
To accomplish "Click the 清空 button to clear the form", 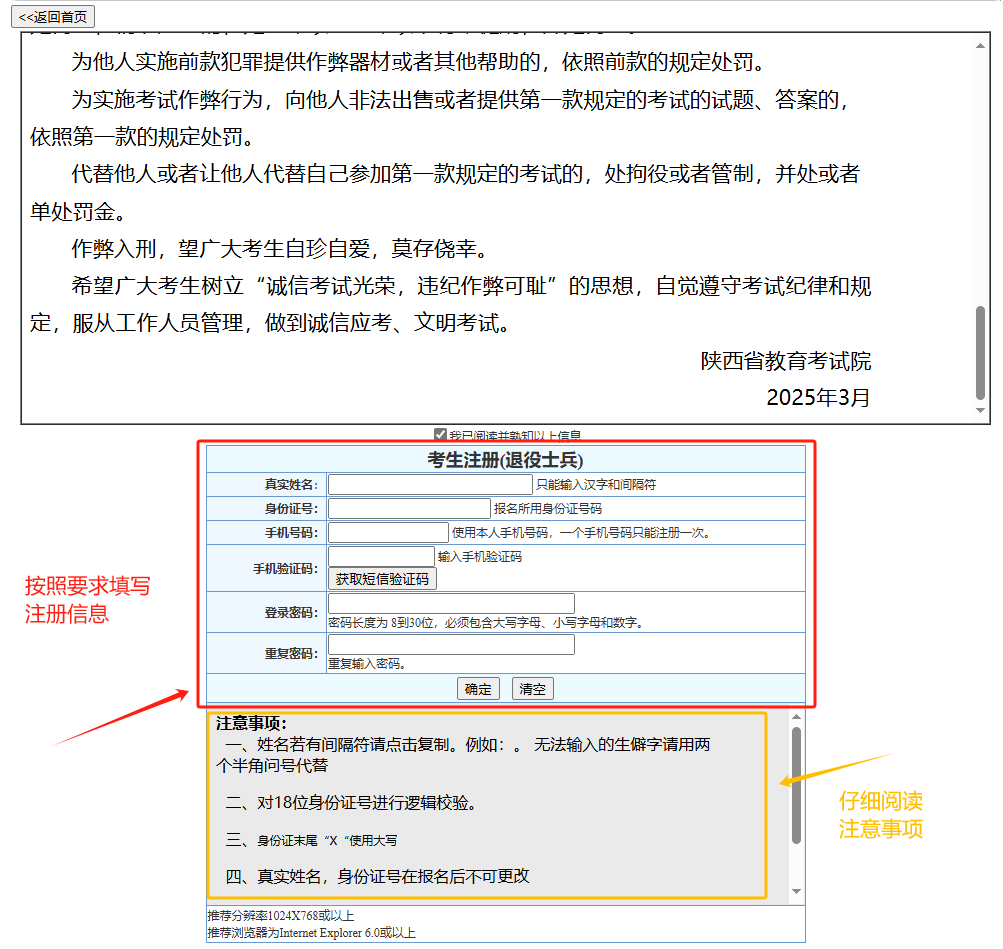I will coord(532,688).
